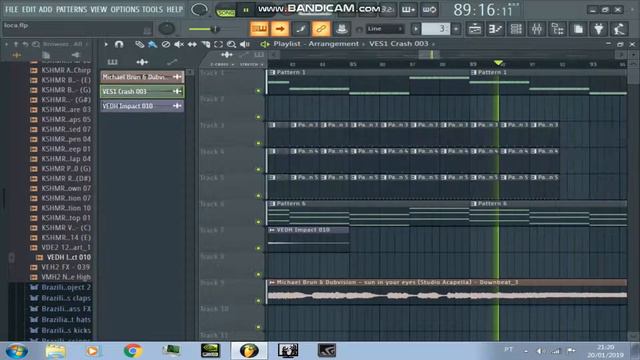This screenshot has width=640, height=360.
Task: Click the tempo tapper icon in toolbar
Action: 619,29
